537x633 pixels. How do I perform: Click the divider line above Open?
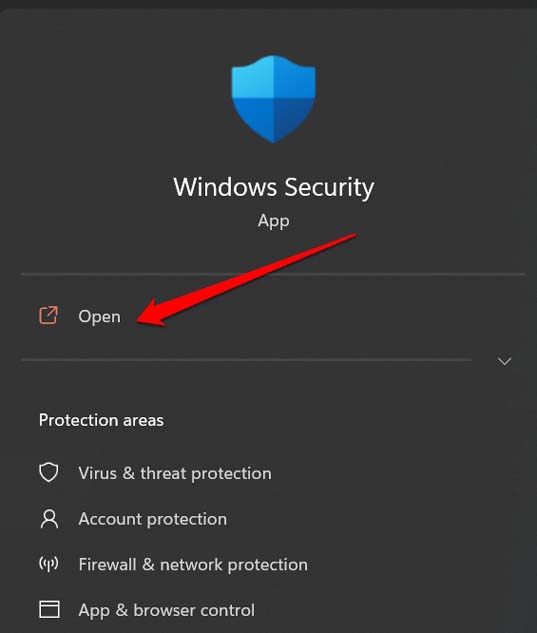pos(273,275)
